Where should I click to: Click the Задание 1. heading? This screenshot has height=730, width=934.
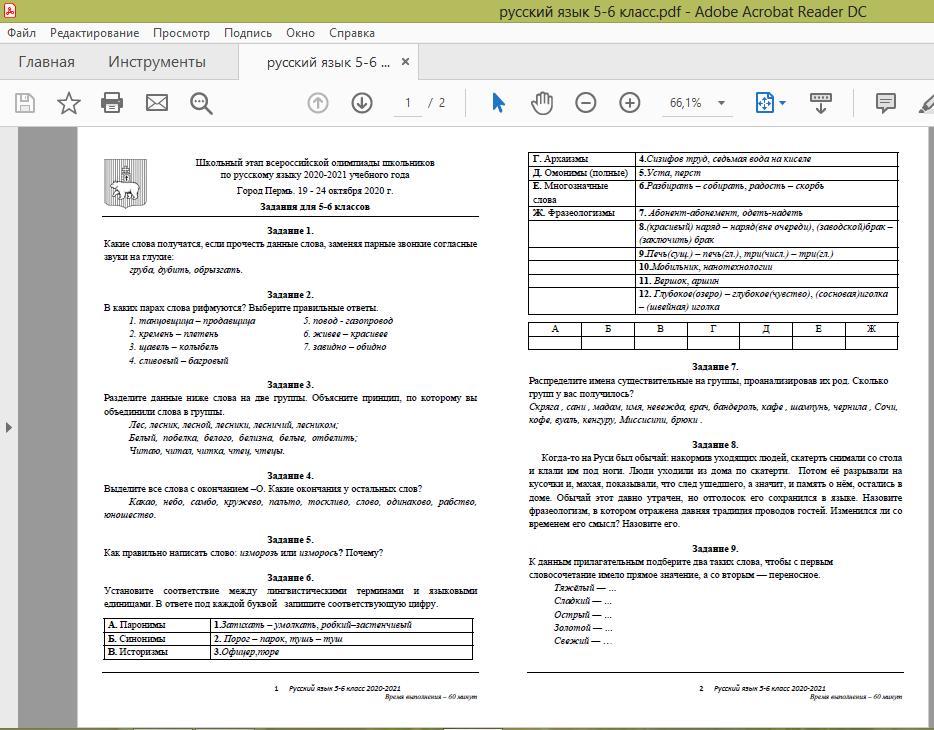pos(290,230)
